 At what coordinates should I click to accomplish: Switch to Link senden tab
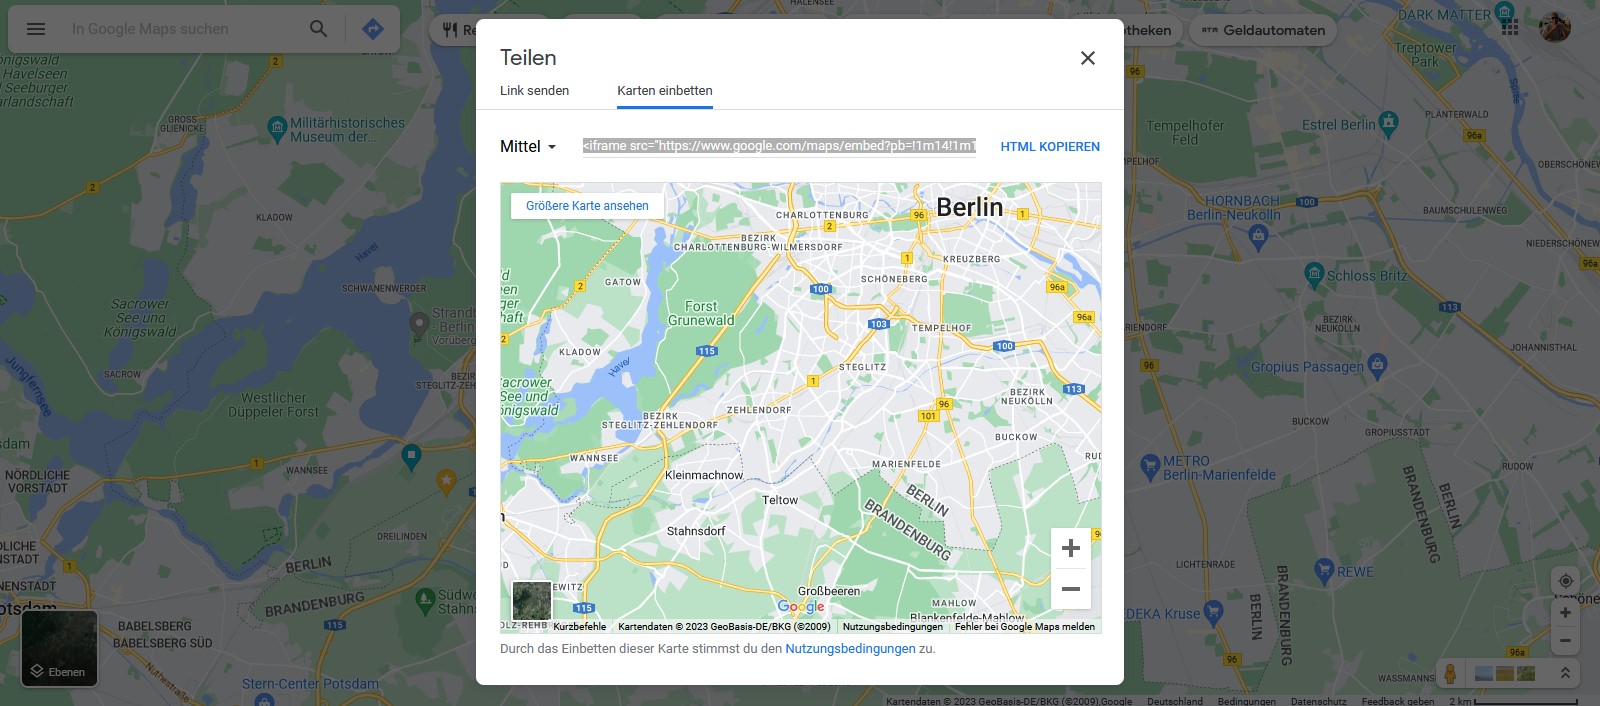534,90
